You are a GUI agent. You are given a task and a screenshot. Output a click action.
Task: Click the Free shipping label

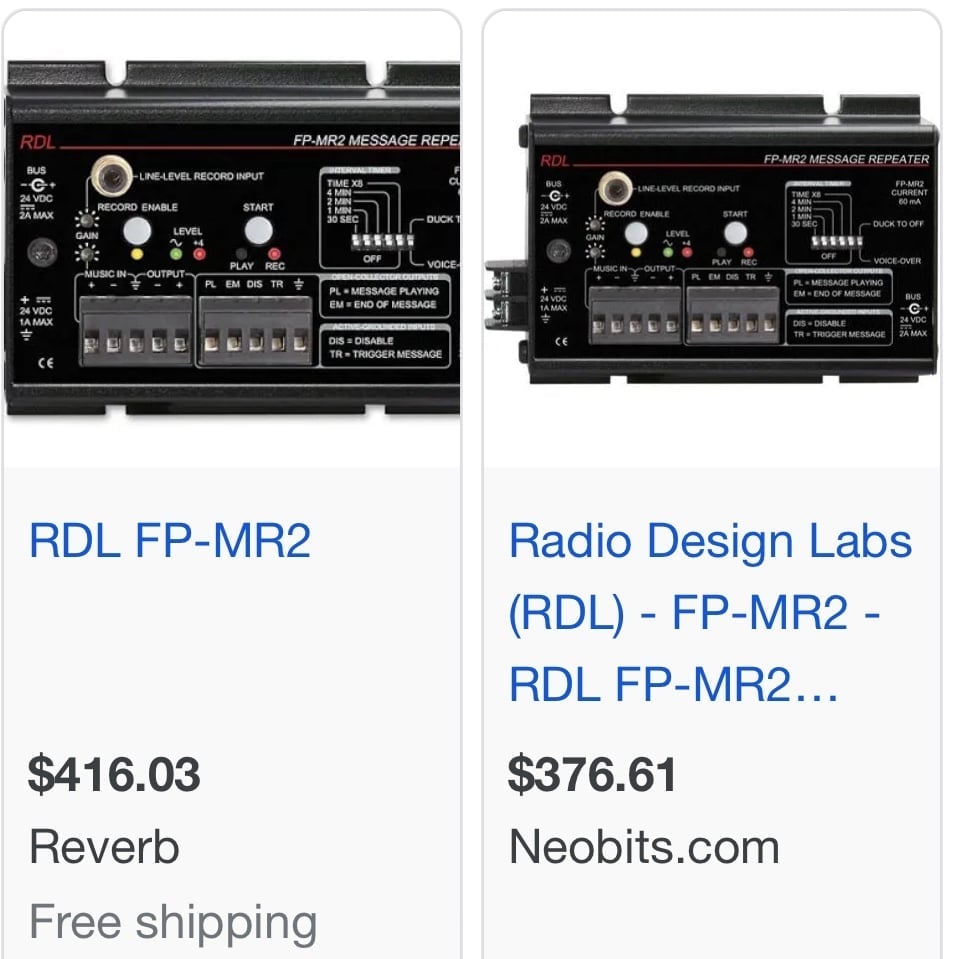(x=173, y=922)
